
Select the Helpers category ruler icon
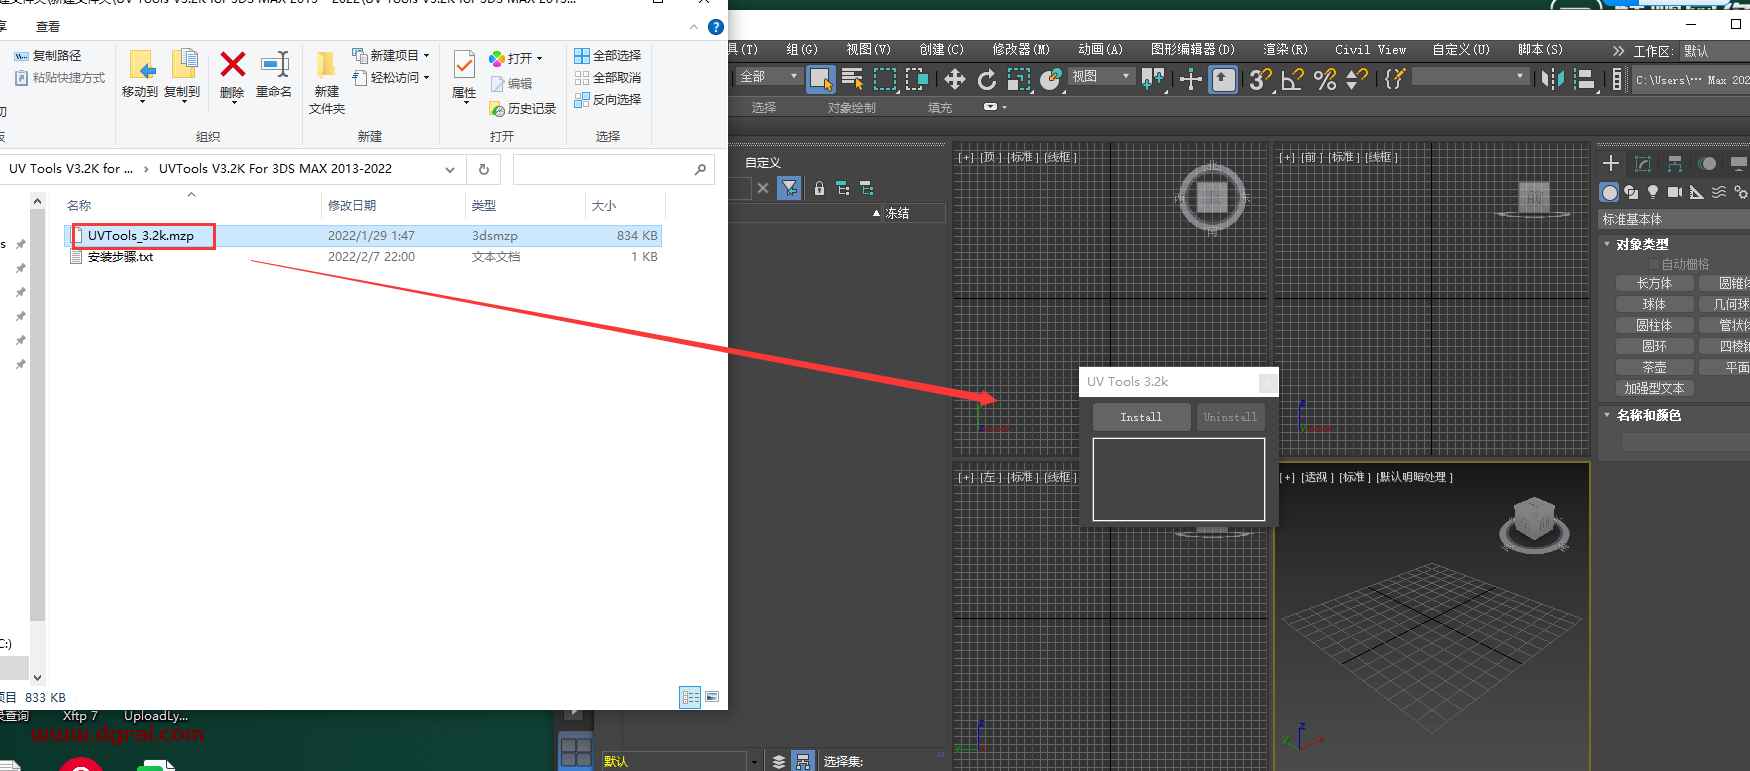1697,192
